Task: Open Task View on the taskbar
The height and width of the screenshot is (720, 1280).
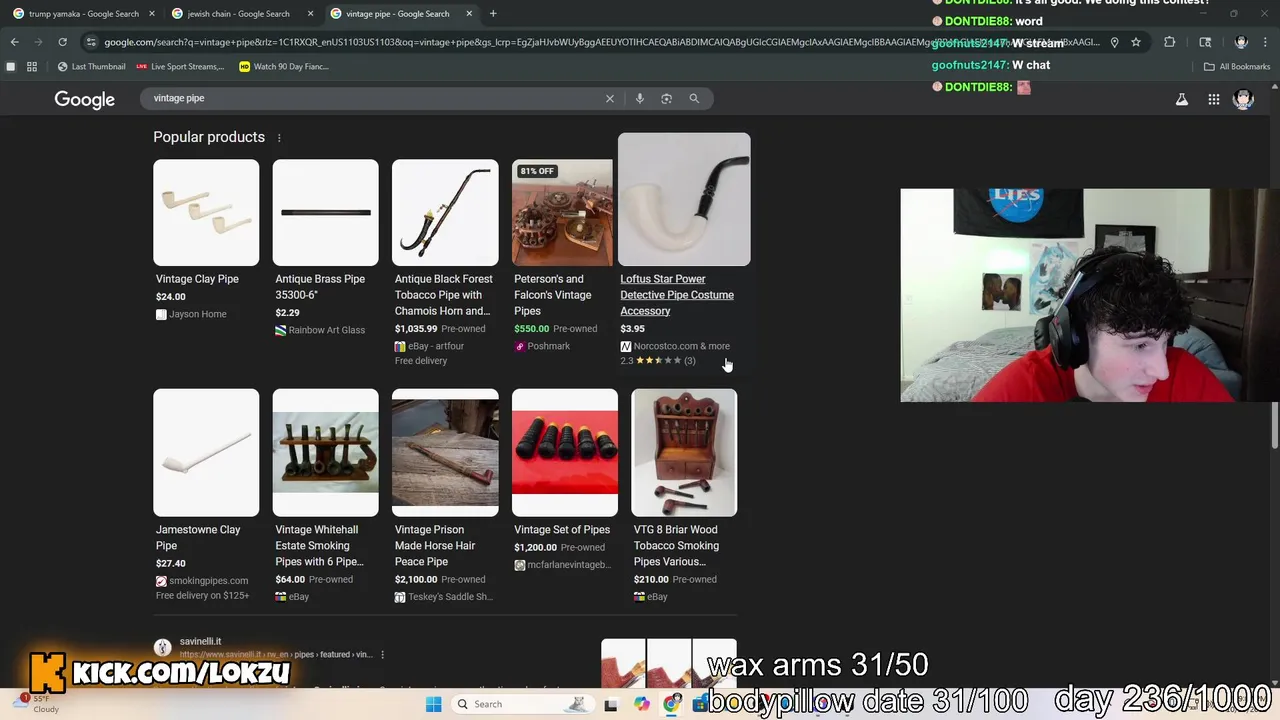Action: point(610,704)
